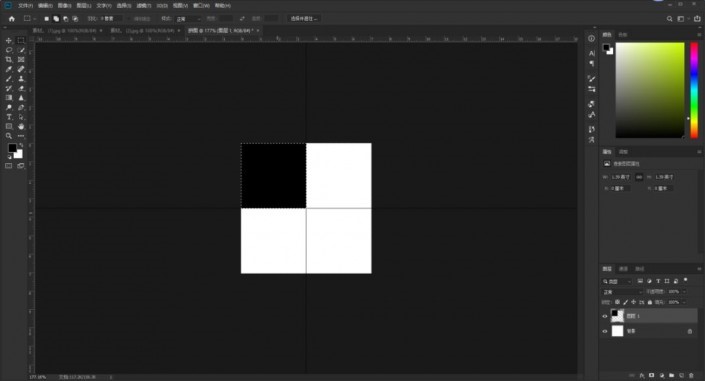Open the layer Opacity dropdown arrow
This screenshot has height=381, width=705.
685,292
